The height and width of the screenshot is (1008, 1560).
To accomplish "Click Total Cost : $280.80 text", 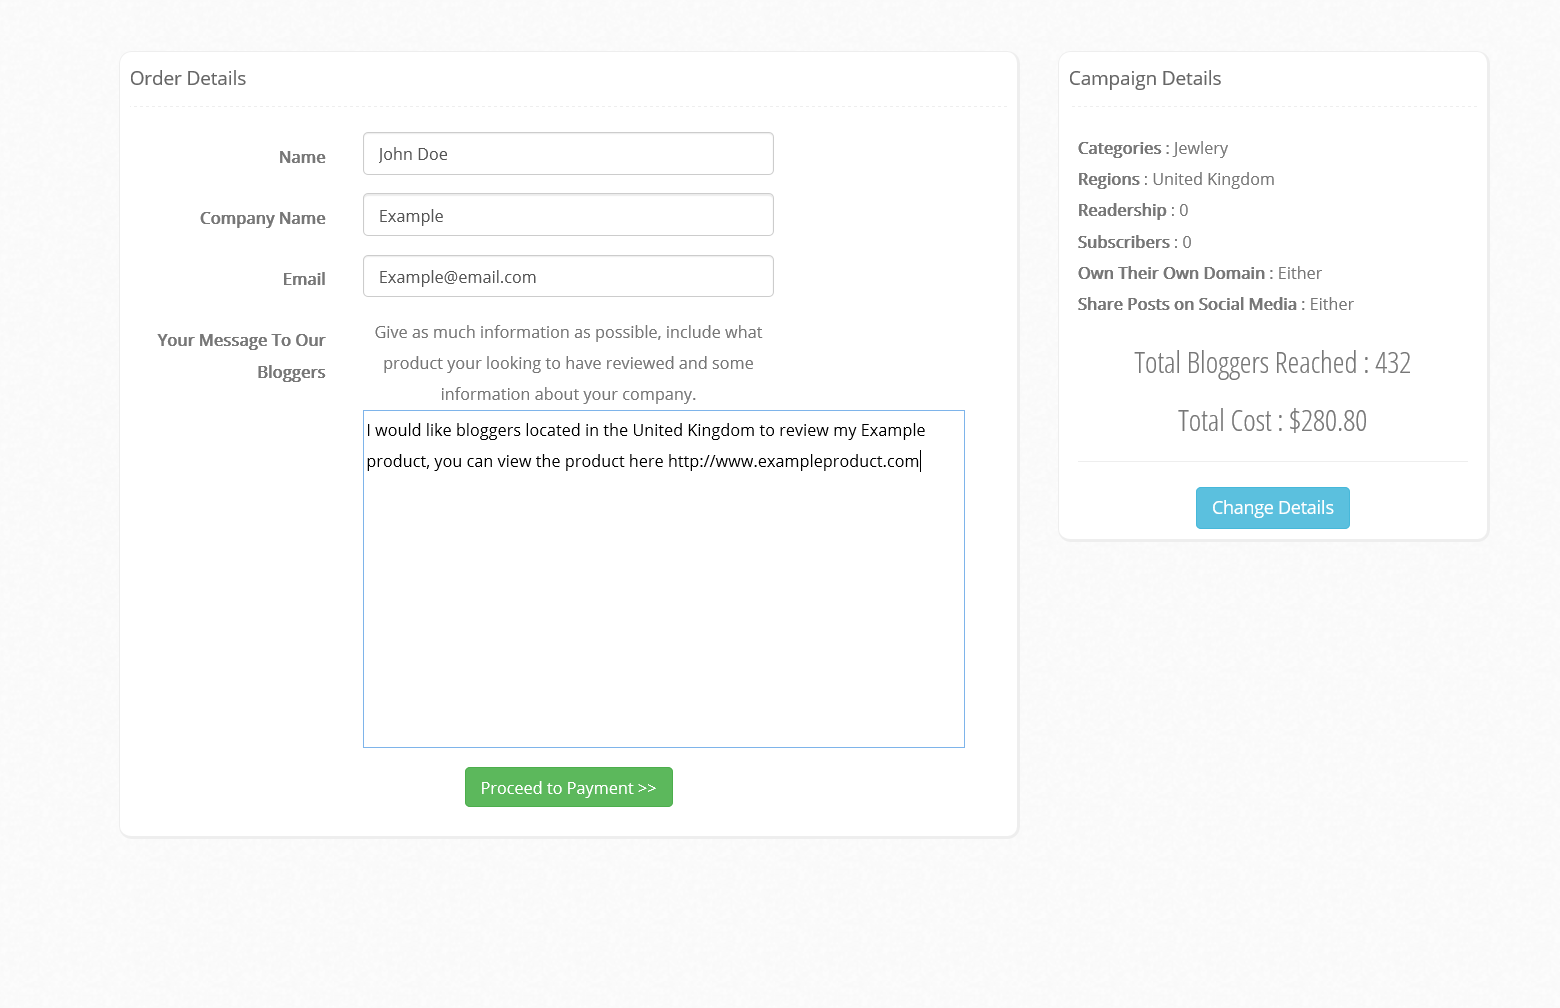I will tap(1272, 421).
